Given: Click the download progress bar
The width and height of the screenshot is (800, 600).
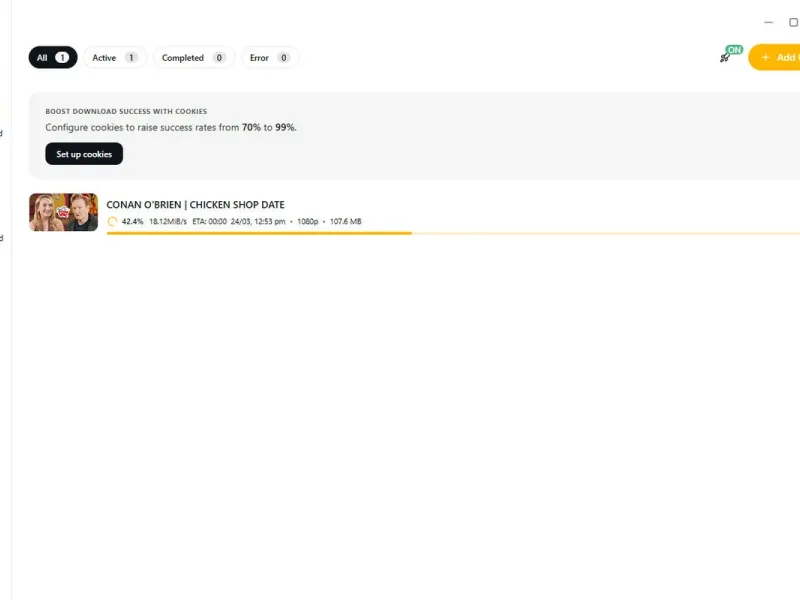Looking at the screenshot, I should click(x=453, y=233).
